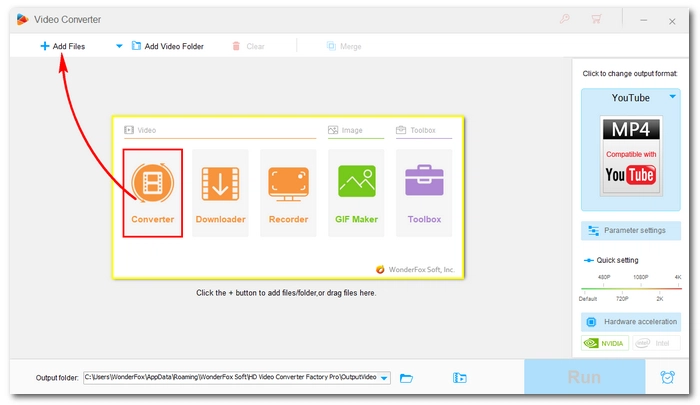Select the Image section header

click(346, 130)
